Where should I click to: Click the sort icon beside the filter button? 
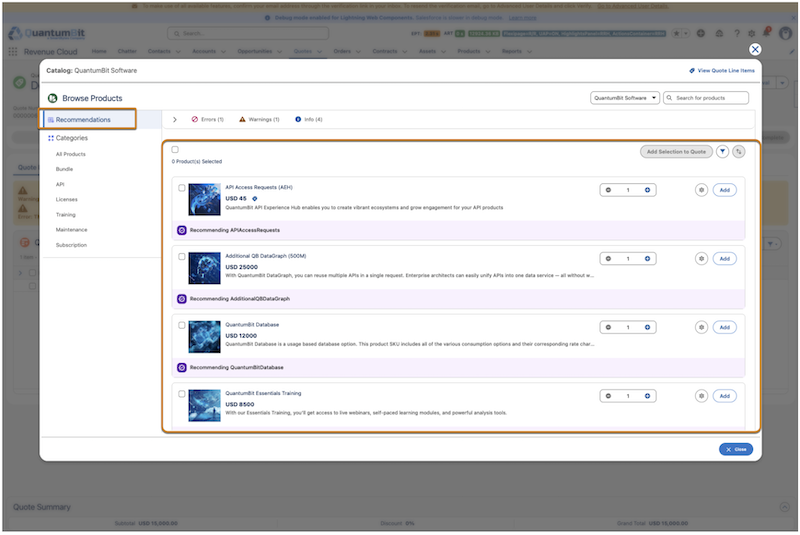(739, 152)
